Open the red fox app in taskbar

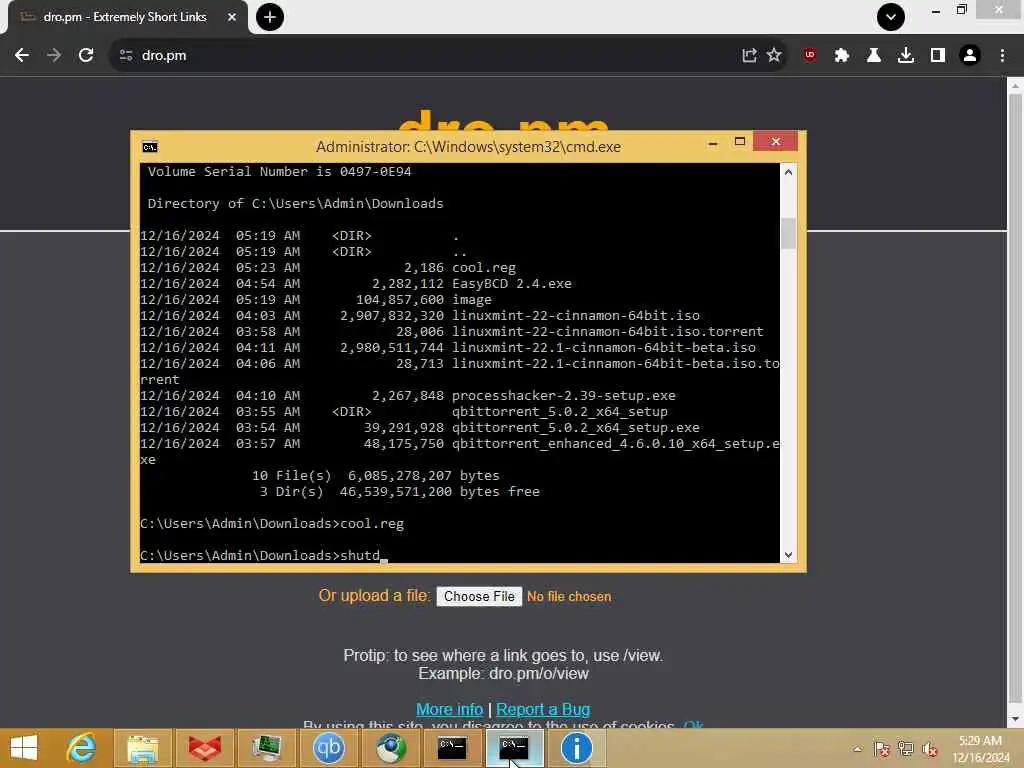[204, 748]
